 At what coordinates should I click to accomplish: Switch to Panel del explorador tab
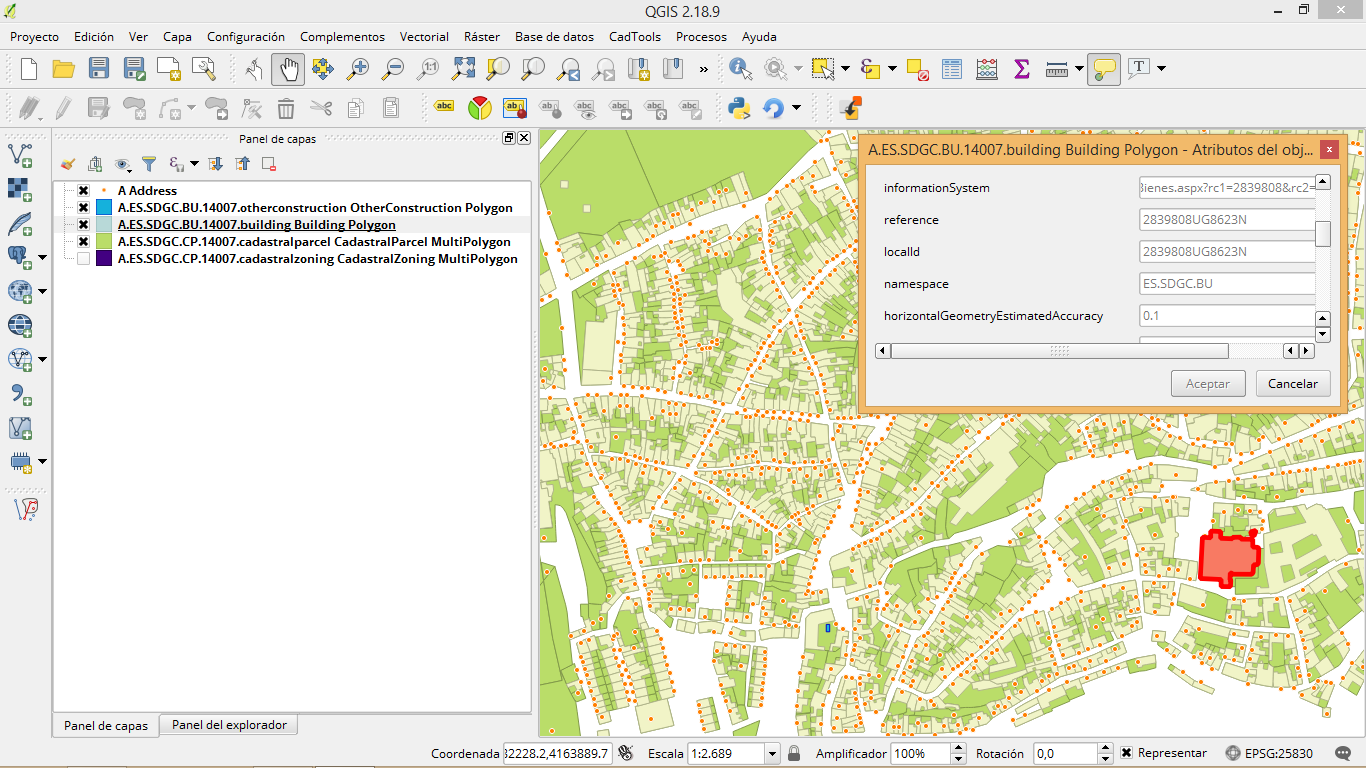[x=229, y=725]
